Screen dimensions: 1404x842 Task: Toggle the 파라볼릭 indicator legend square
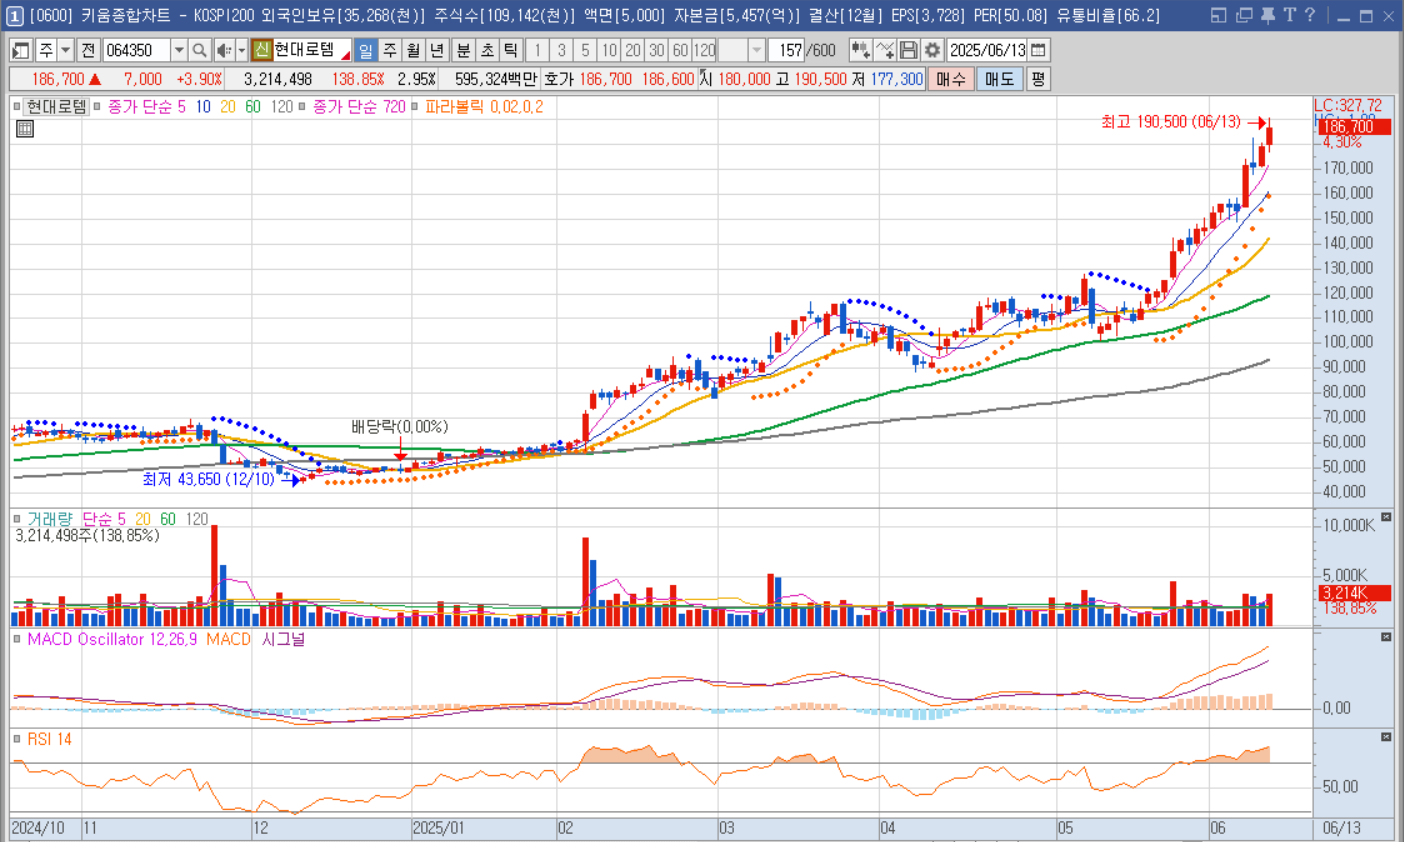415,106
